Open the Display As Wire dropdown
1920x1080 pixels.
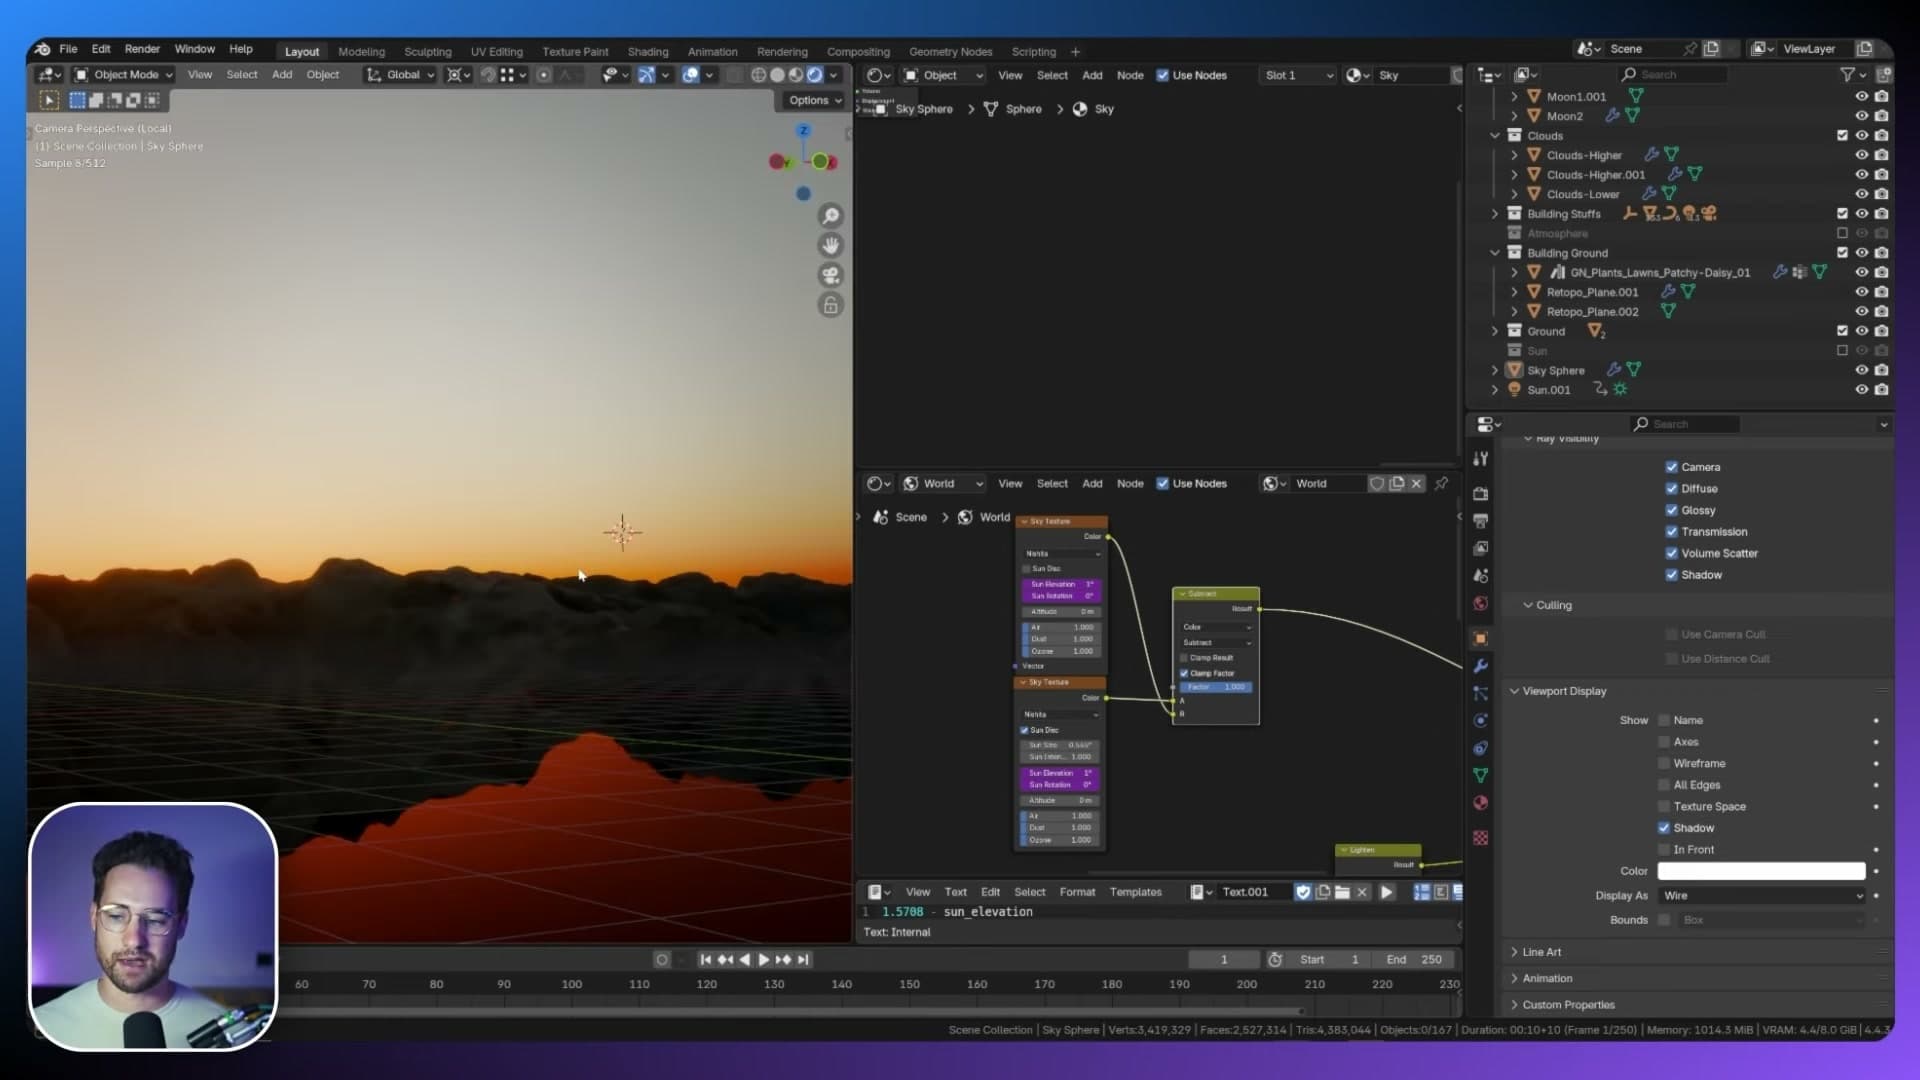(1761, 896)
